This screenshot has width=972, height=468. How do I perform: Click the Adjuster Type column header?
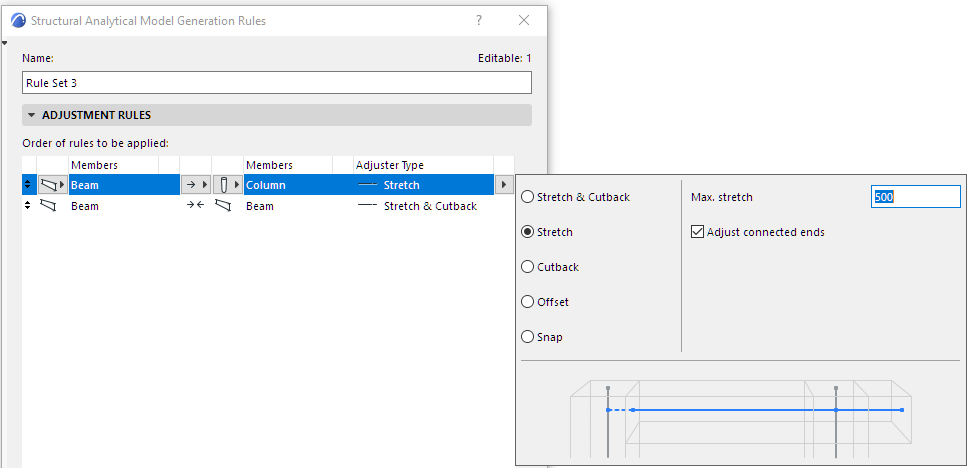(423, 165)
